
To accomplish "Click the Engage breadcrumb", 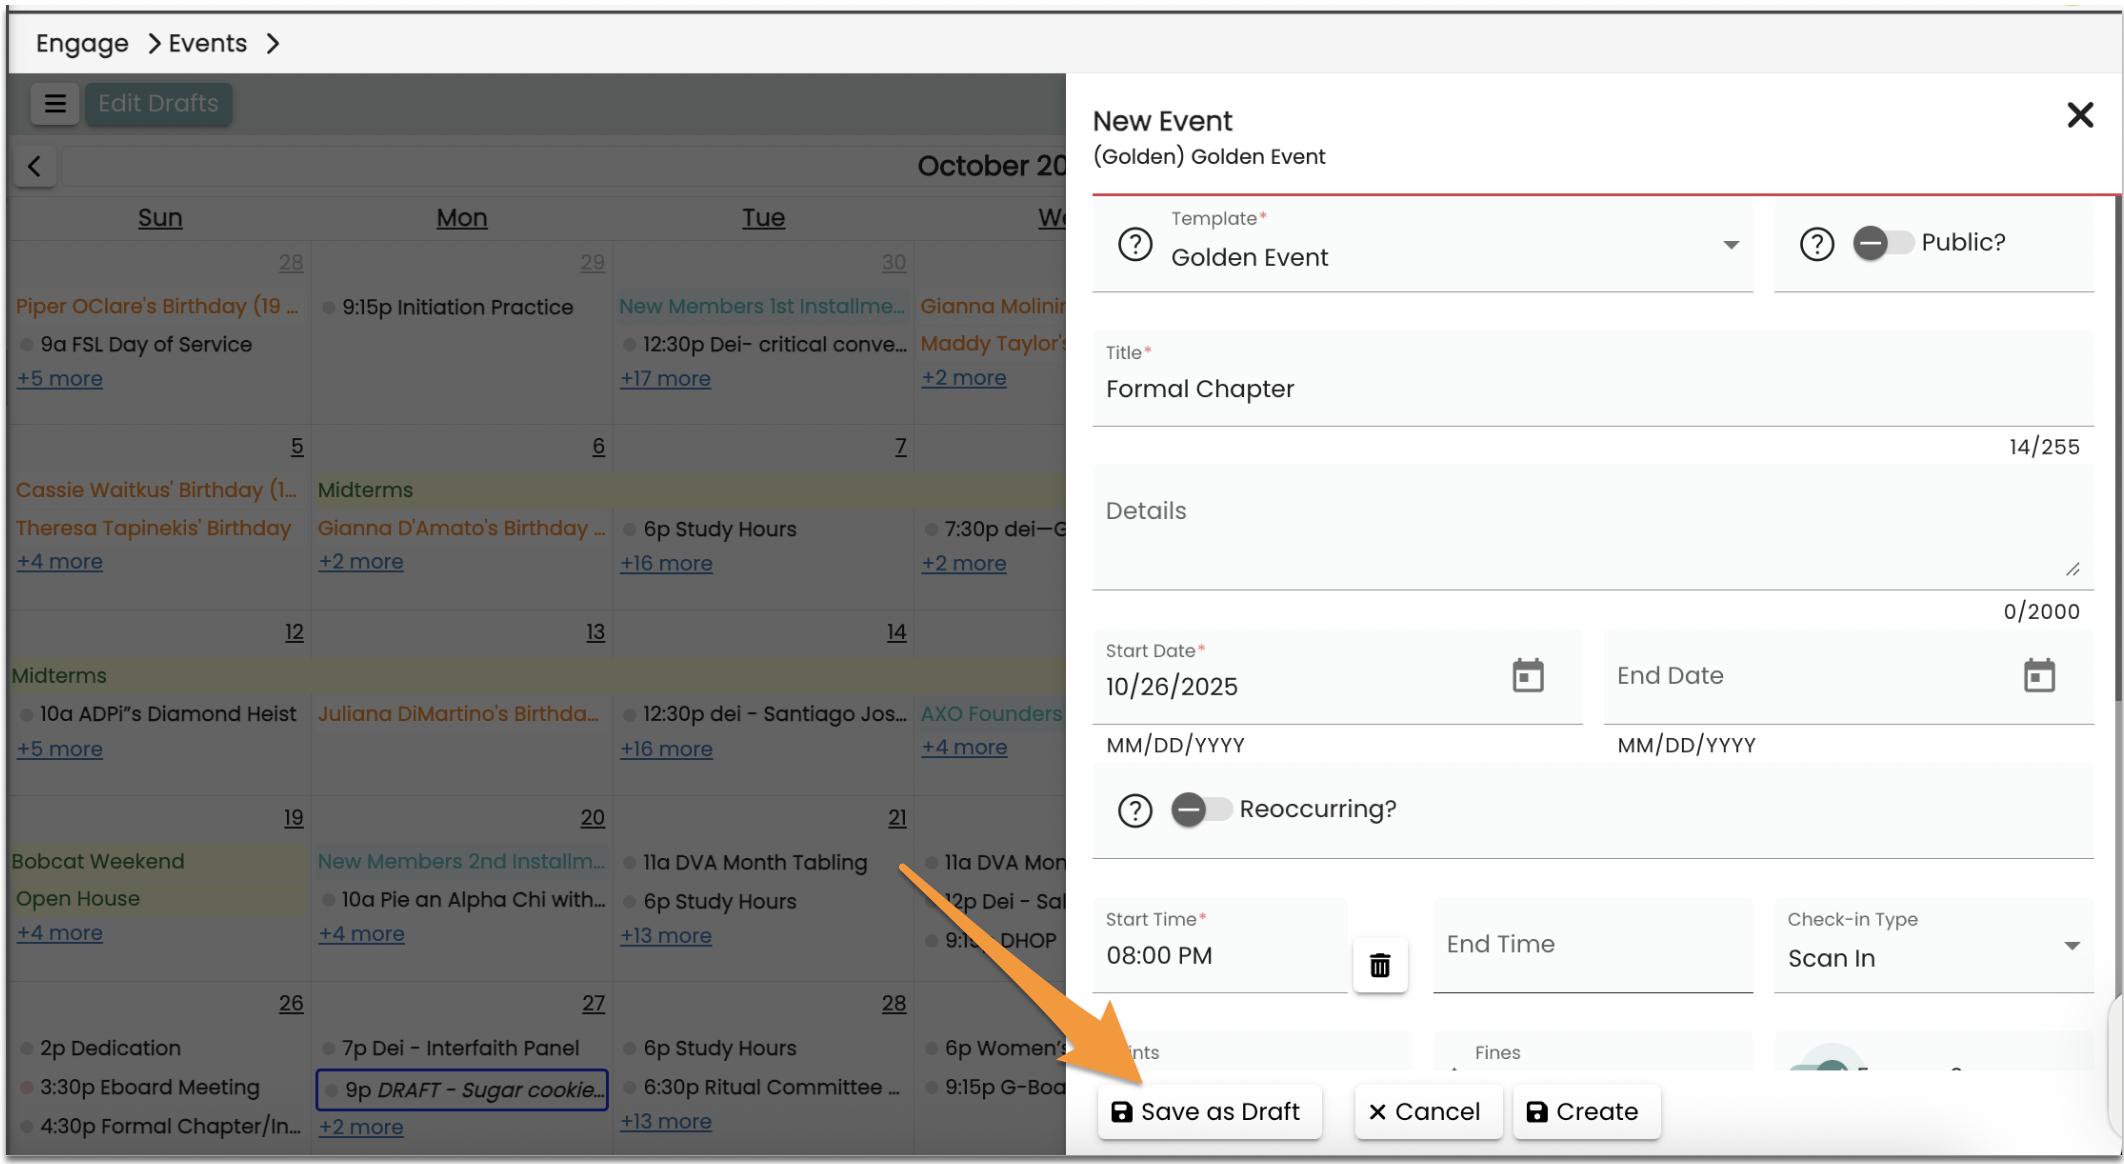I will [x=82, y=44].
